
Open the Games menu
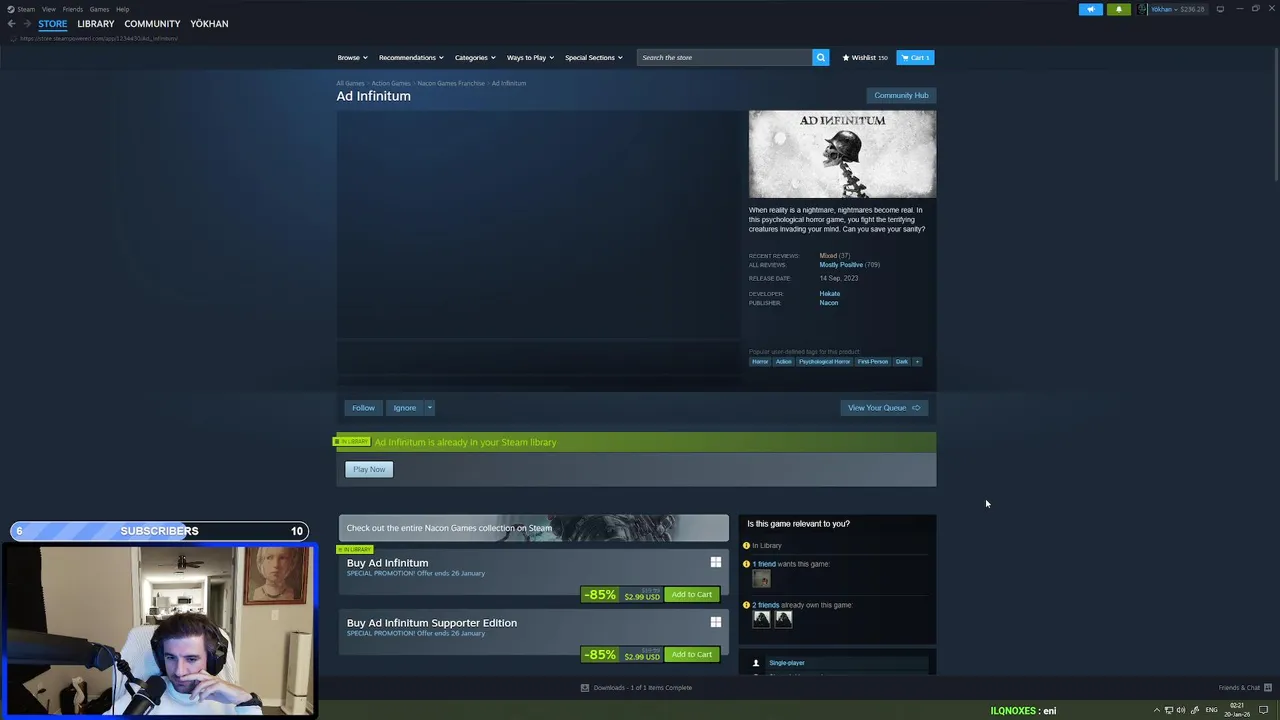coord(99,9)
